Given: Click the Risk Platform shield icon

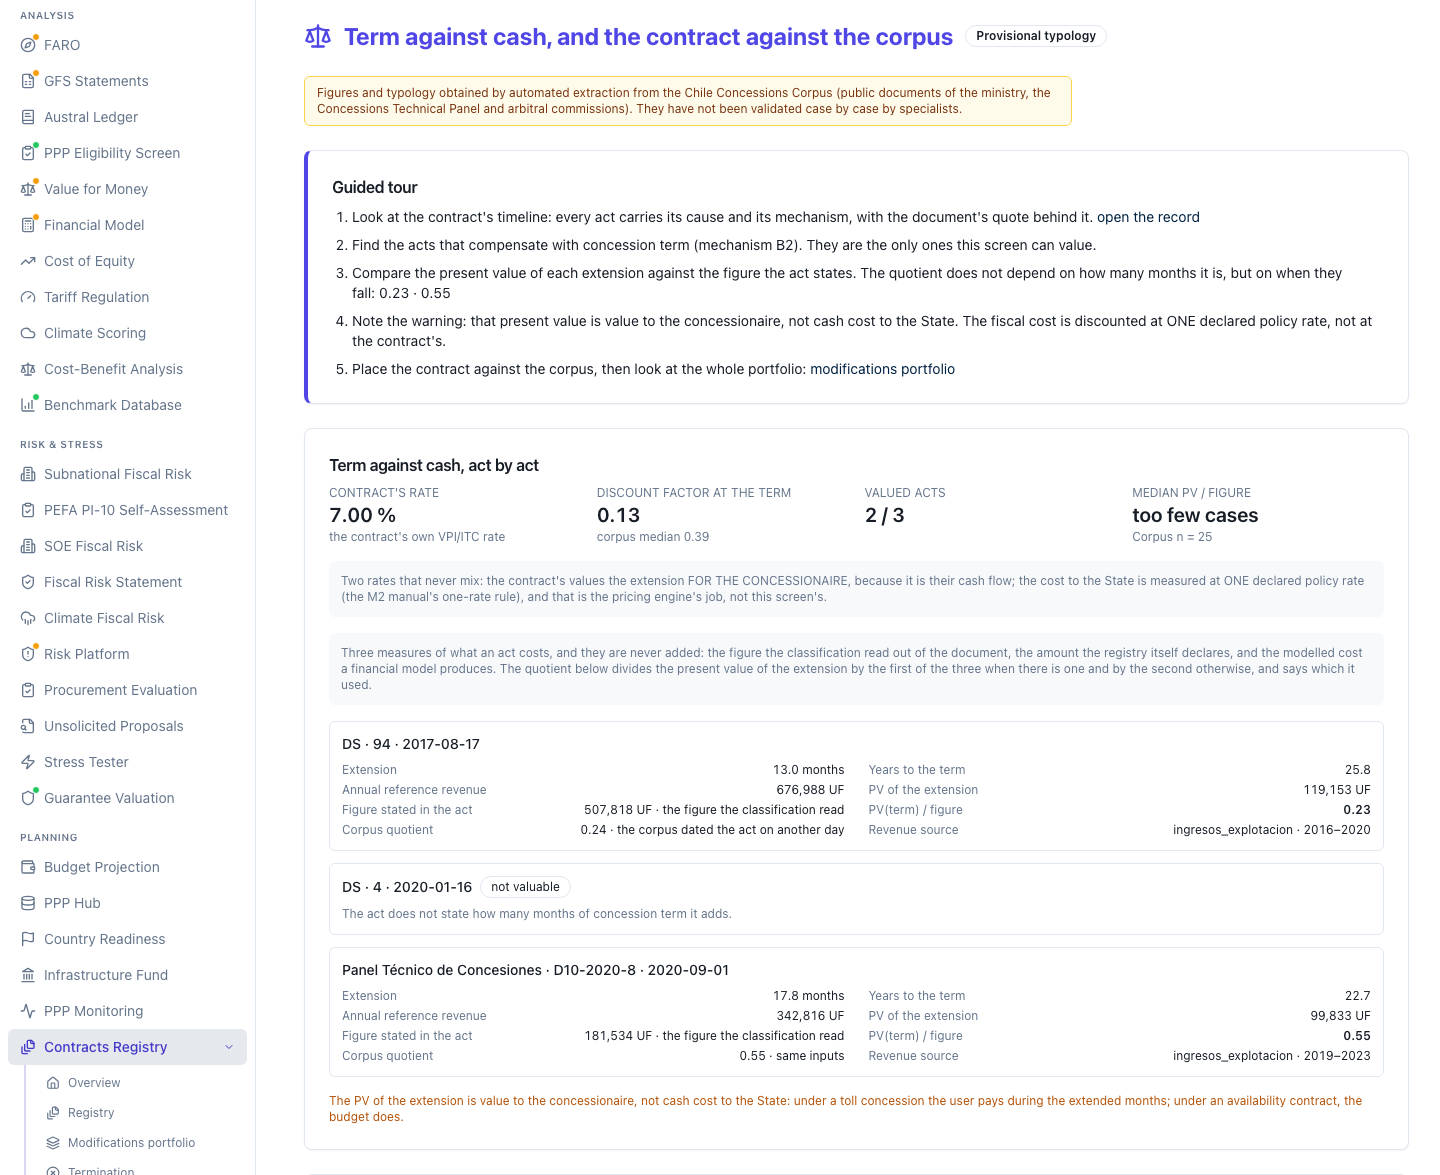Looking at the screenshot, I should coord(28,654).
